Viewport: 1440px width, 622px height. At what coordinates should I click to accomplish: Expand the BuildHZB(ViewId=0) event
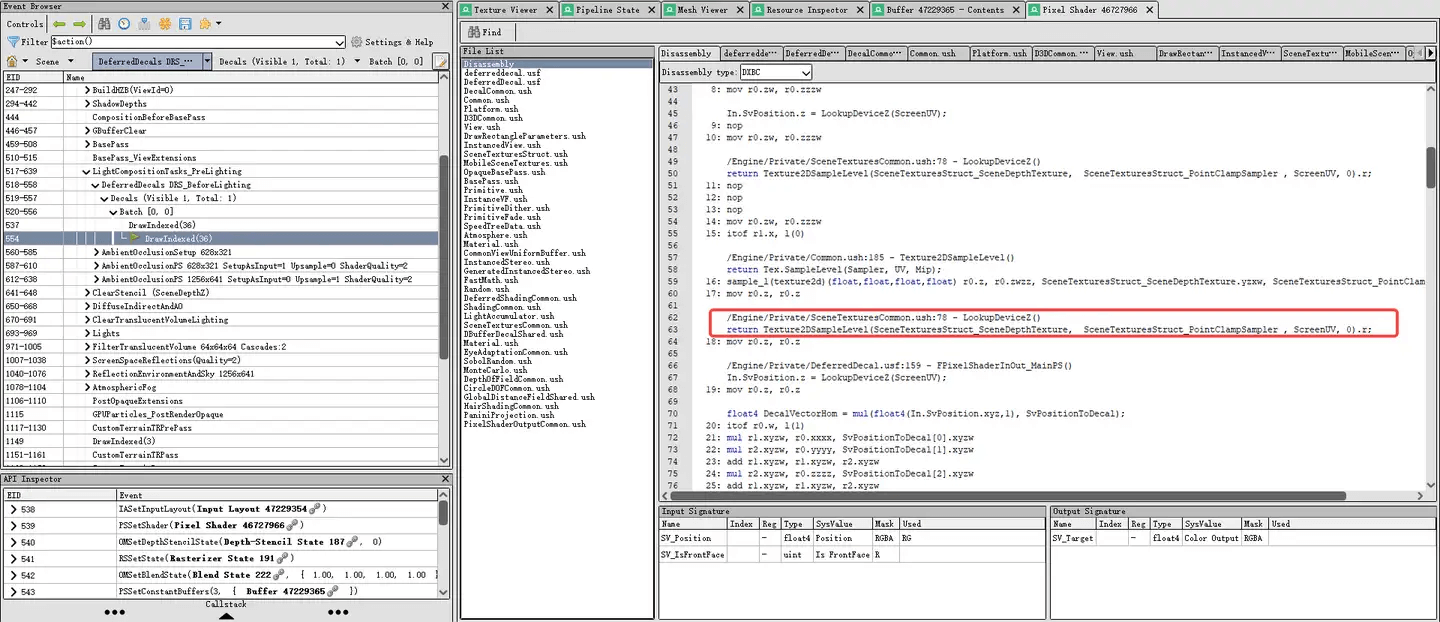[87, 90]
